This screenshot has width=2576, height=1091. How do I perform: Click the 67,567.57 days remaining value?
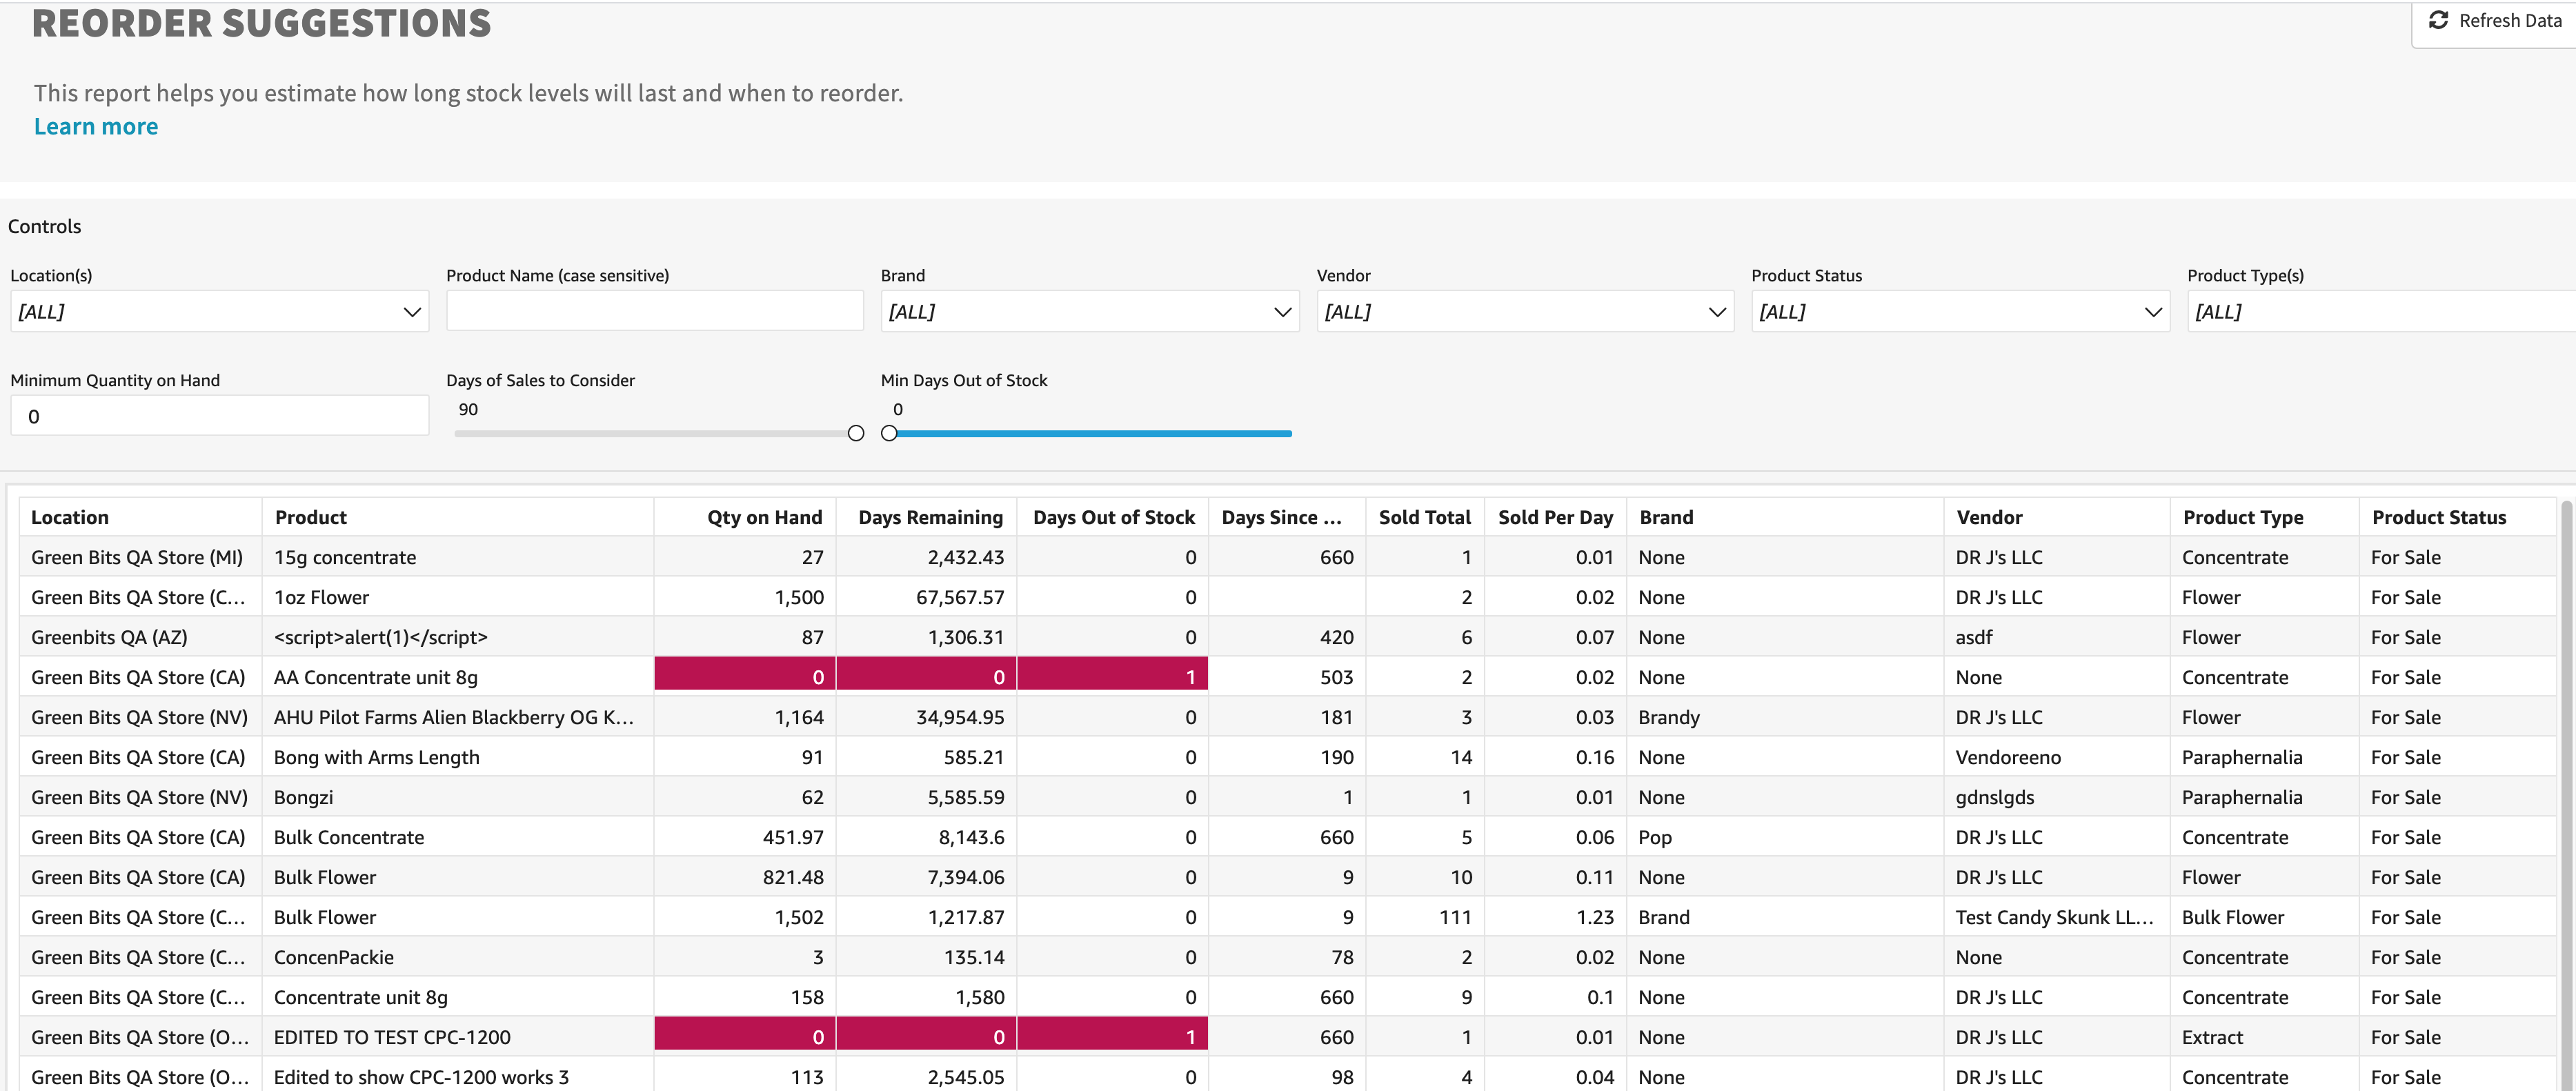(x=960, y=597)
